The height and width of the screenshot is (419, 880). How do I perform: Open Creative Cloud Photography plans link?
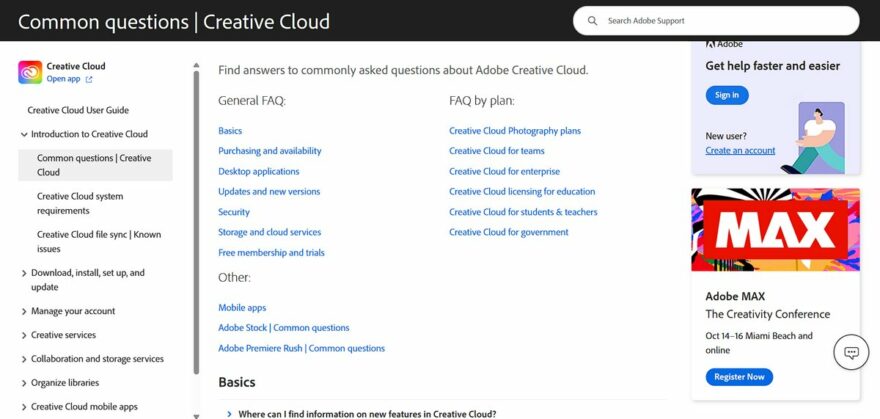click(x=515, y=131)
